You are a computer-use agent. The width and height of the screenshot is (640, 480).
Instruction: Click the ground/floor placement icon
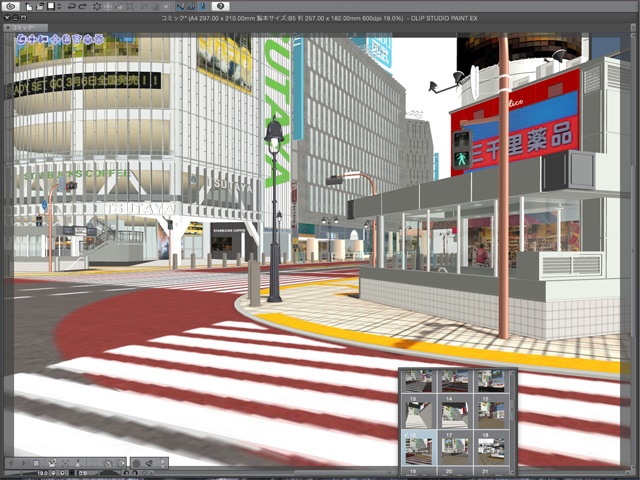point(78,463)
